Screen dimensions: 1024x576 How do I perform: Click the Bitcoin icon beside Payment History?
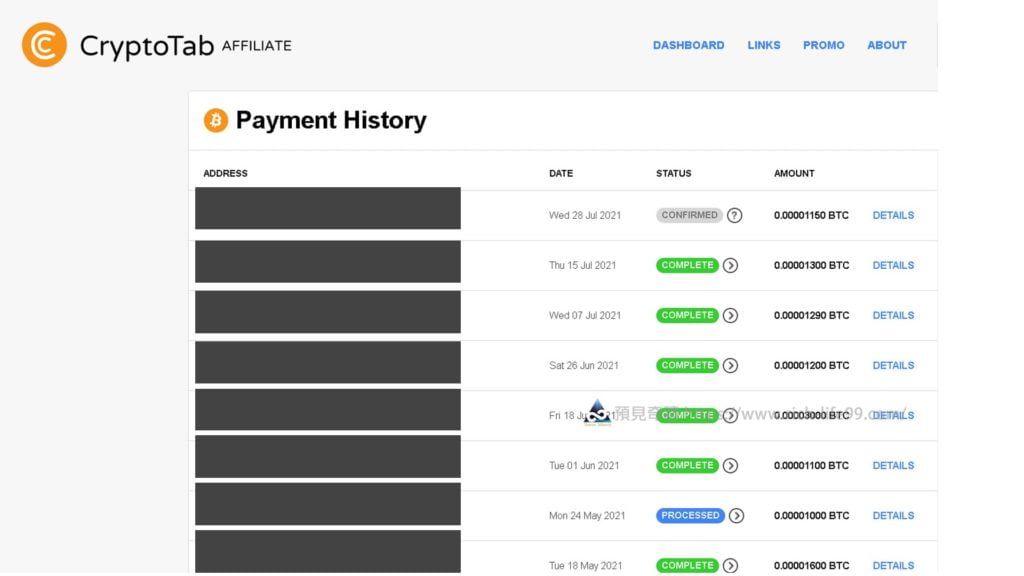[x=216, y=120]
